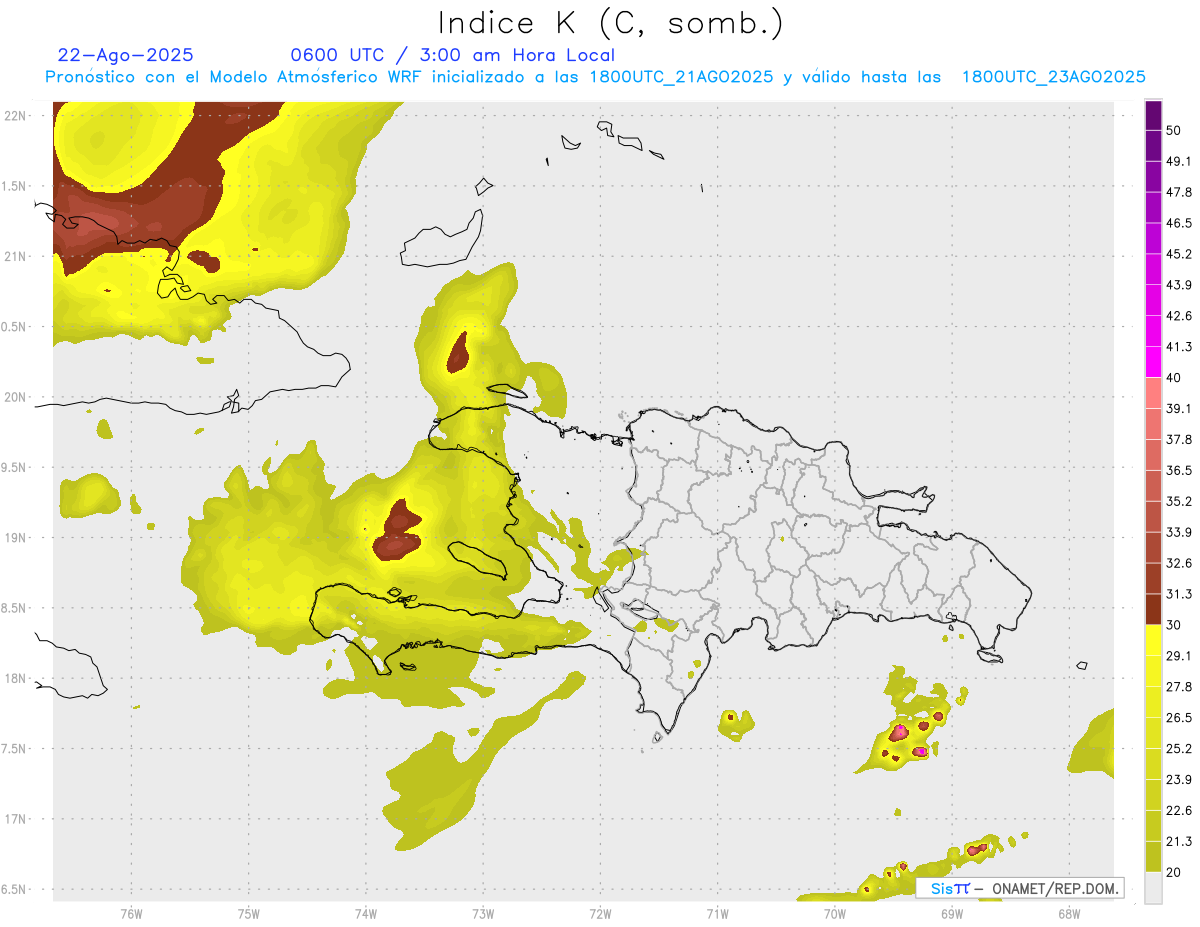Click the latitude label '17N'
This screenshot has height=927, width=1200.
15,819
